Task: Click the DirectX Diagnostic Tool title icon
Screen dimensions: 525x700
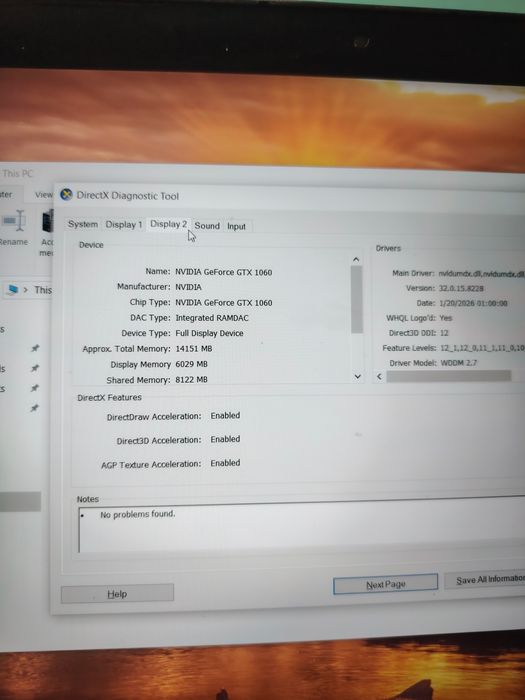Action: [67, 195]
